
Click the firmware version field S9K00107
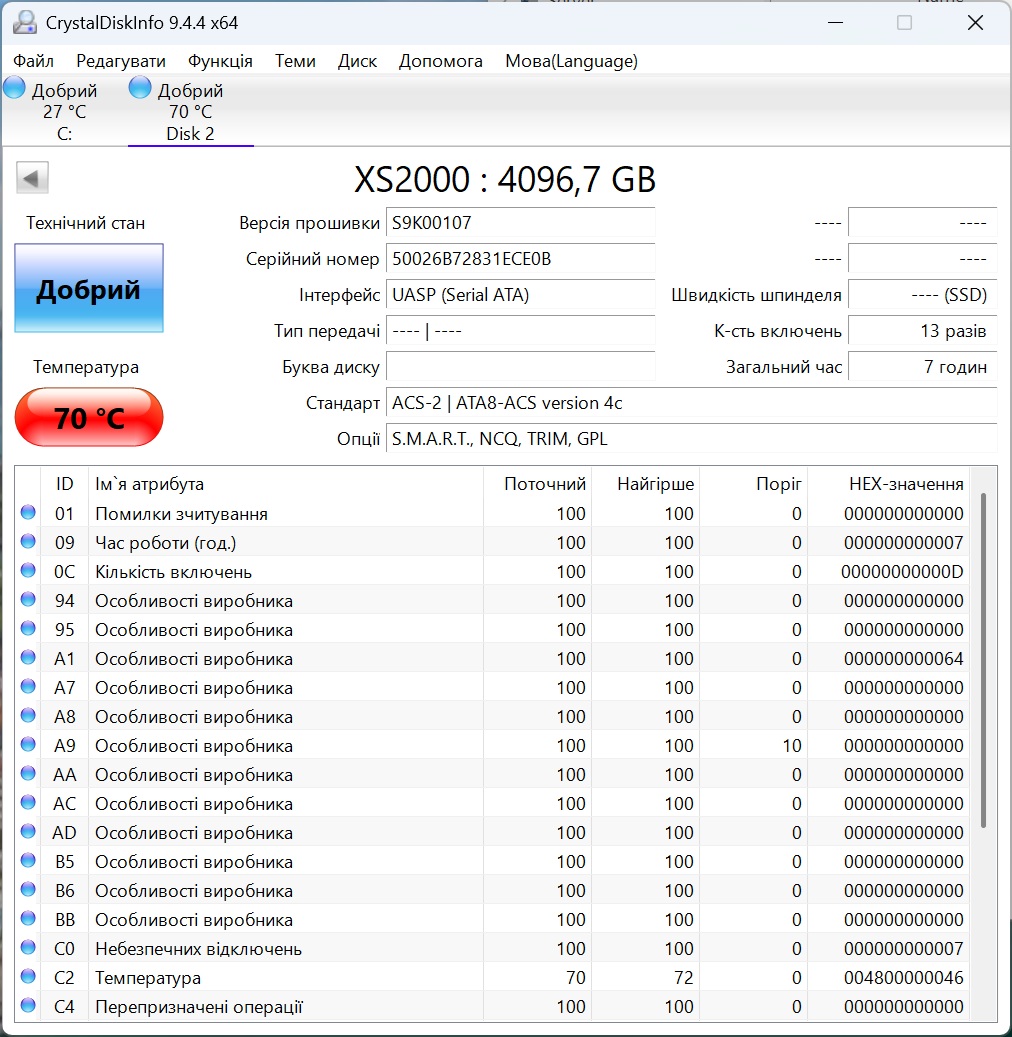pos(521,223)
